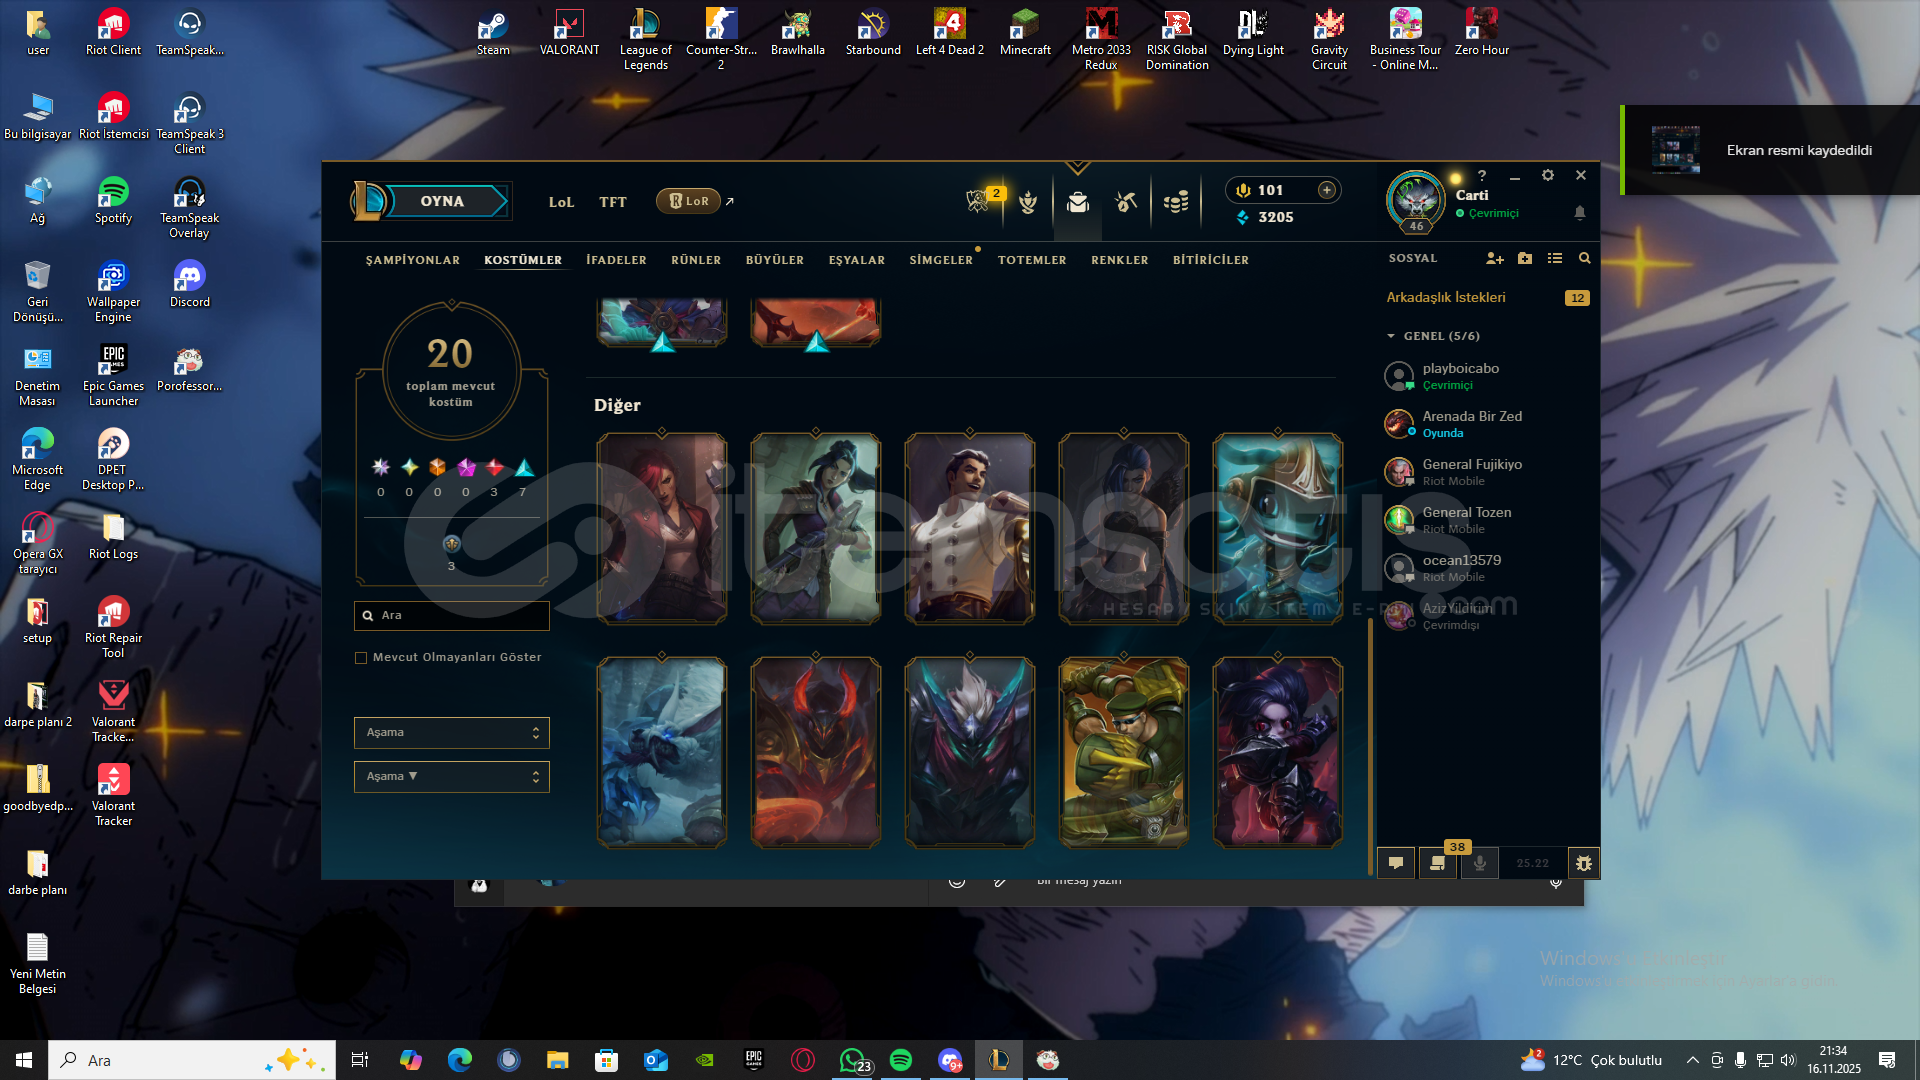
Task: Open Spotify from the Windows taskbar
Action: [900, 1060]
